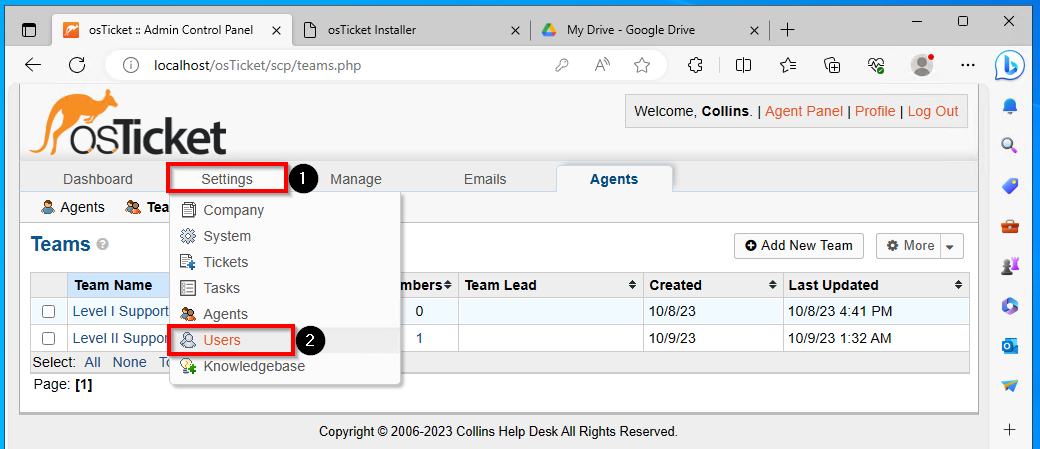Add this page to favorites star
Image resolution: width=1040 pixels, height=449 pixels.
pyautogui.click(x=641, y=65)
